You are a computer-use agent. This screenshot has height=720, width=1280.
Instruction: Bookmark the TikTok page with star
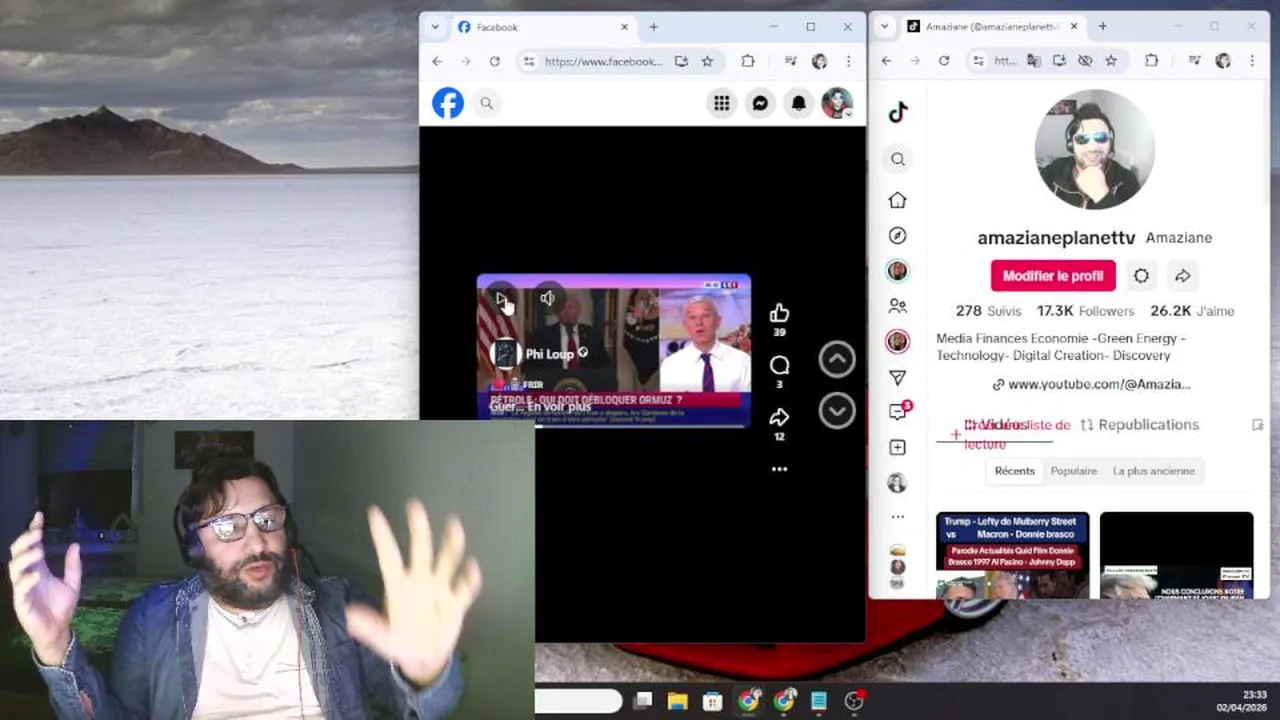tap(1110, 61)
